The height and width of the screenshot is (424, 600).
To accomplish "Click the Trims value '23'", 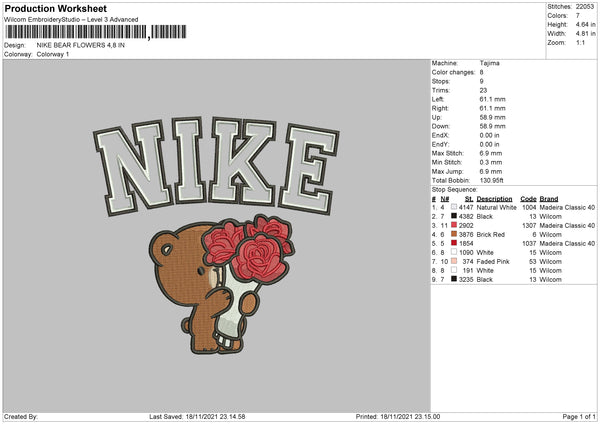I will 483,90.
